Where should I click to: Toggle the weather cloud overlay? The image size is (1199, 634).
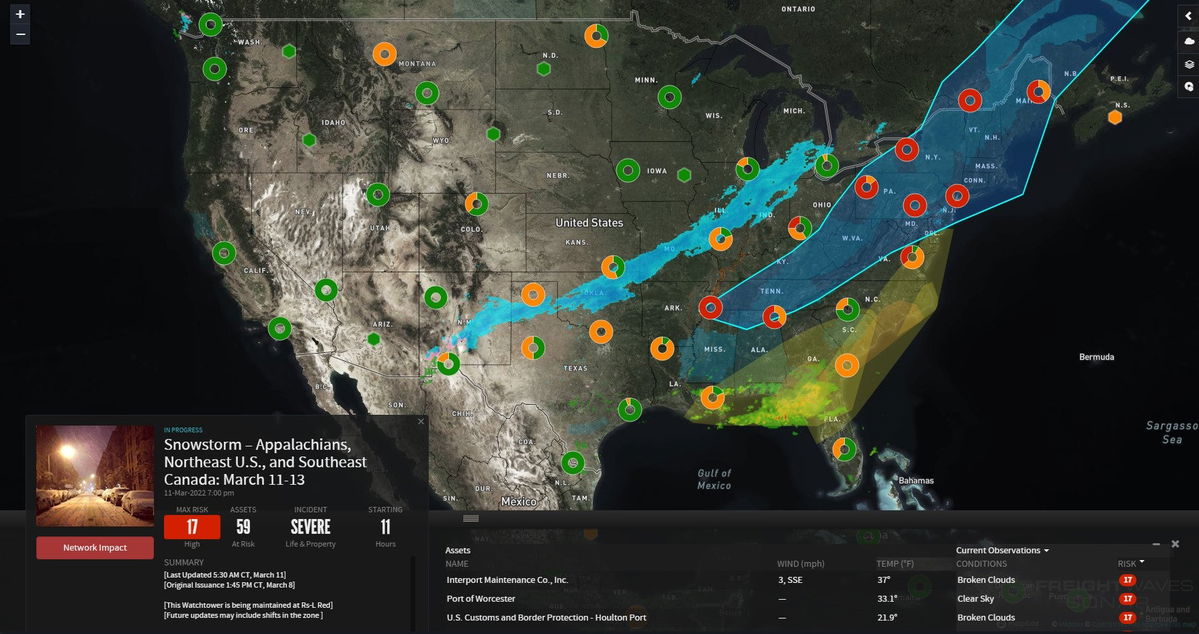click(1188, 41)
